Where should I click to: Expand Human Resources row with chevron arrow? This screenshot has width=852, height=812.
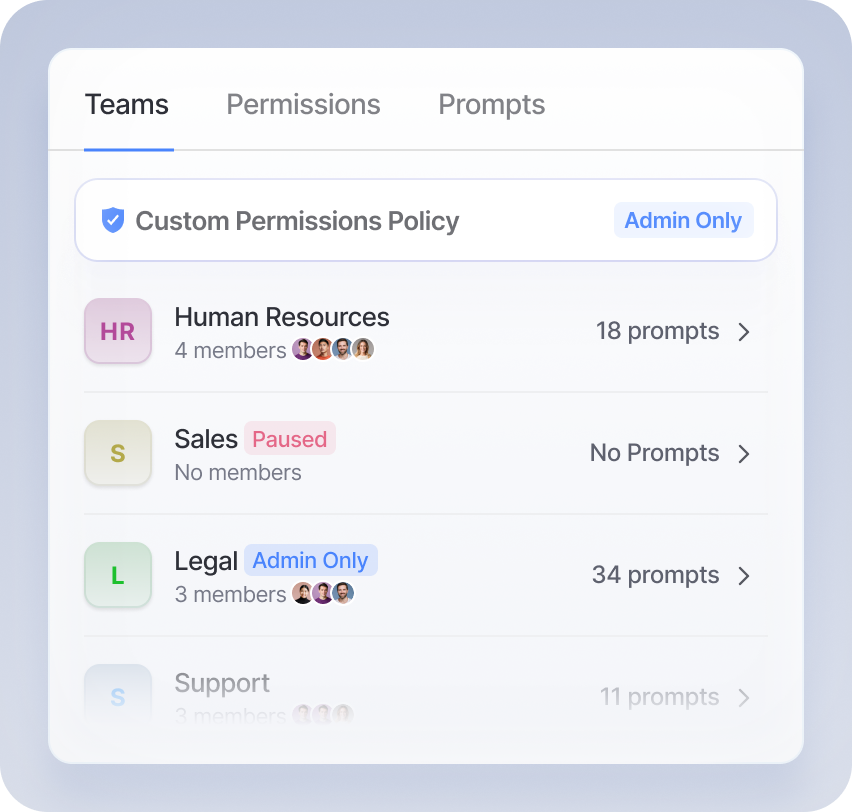coord(744,332)
